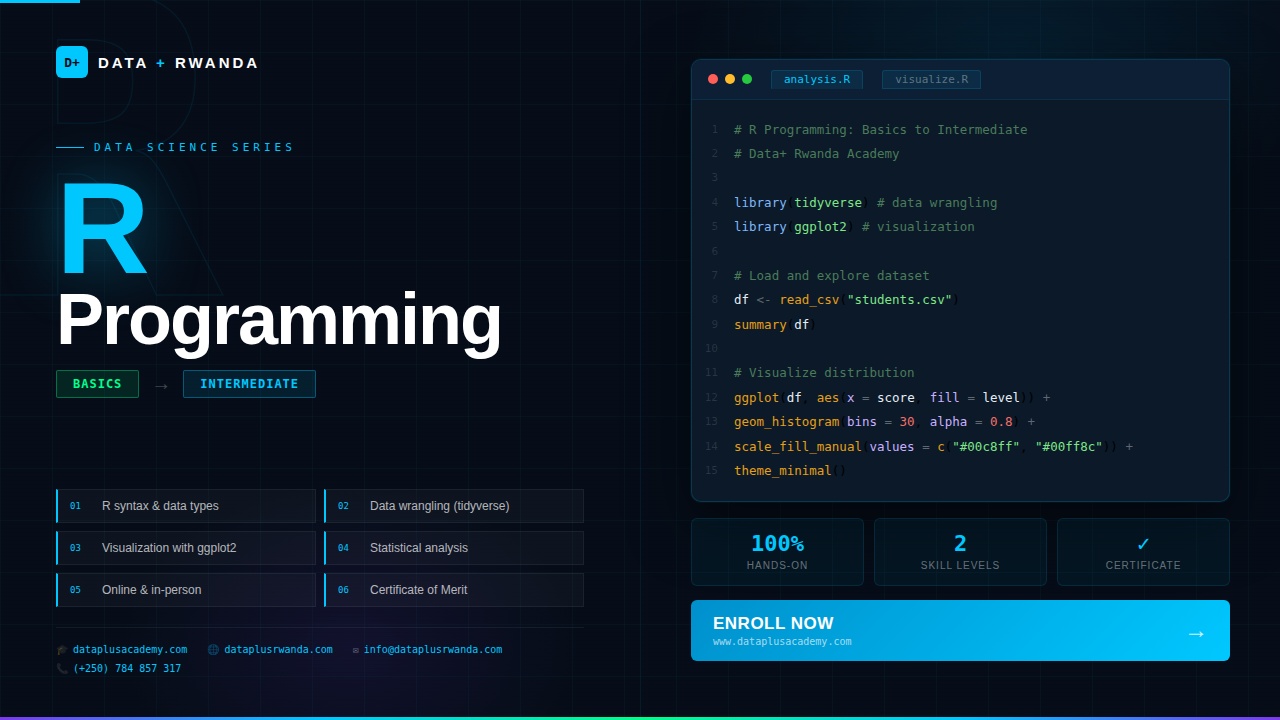
Task: Click the yellow dot in the code window
Action: click(x=730, y=79)
